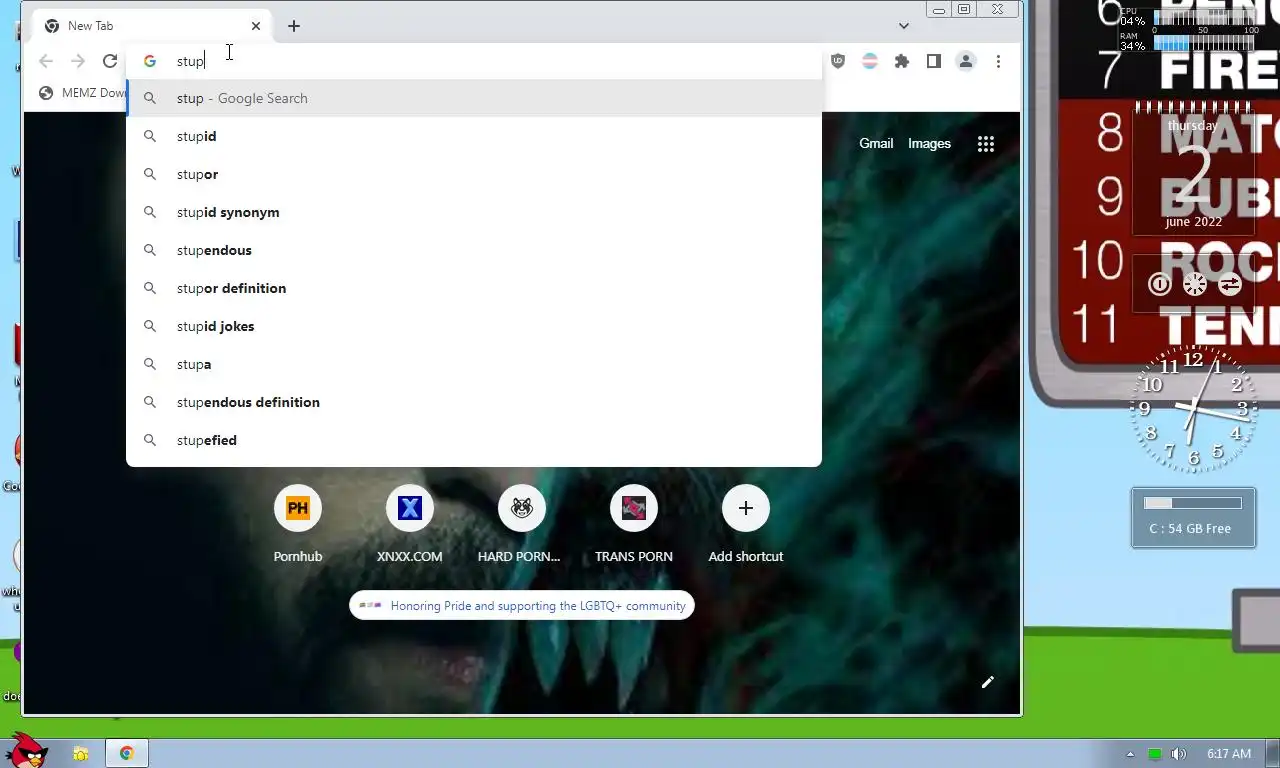Open the Images link

tap(929, 144)
